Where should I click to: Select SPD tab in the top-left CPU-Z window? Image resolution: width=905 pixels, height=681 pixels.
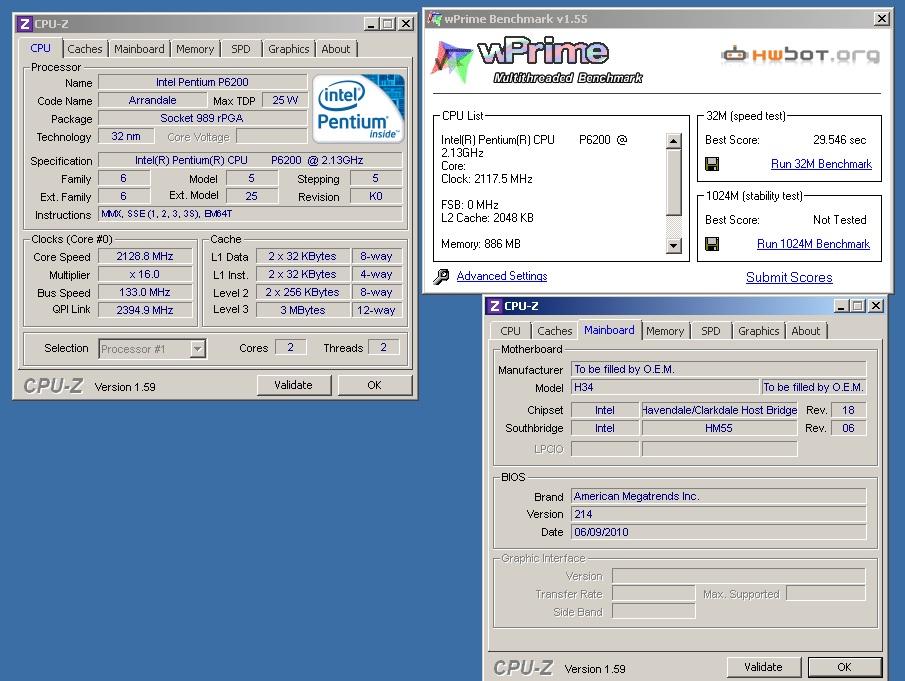coord(241,49)
